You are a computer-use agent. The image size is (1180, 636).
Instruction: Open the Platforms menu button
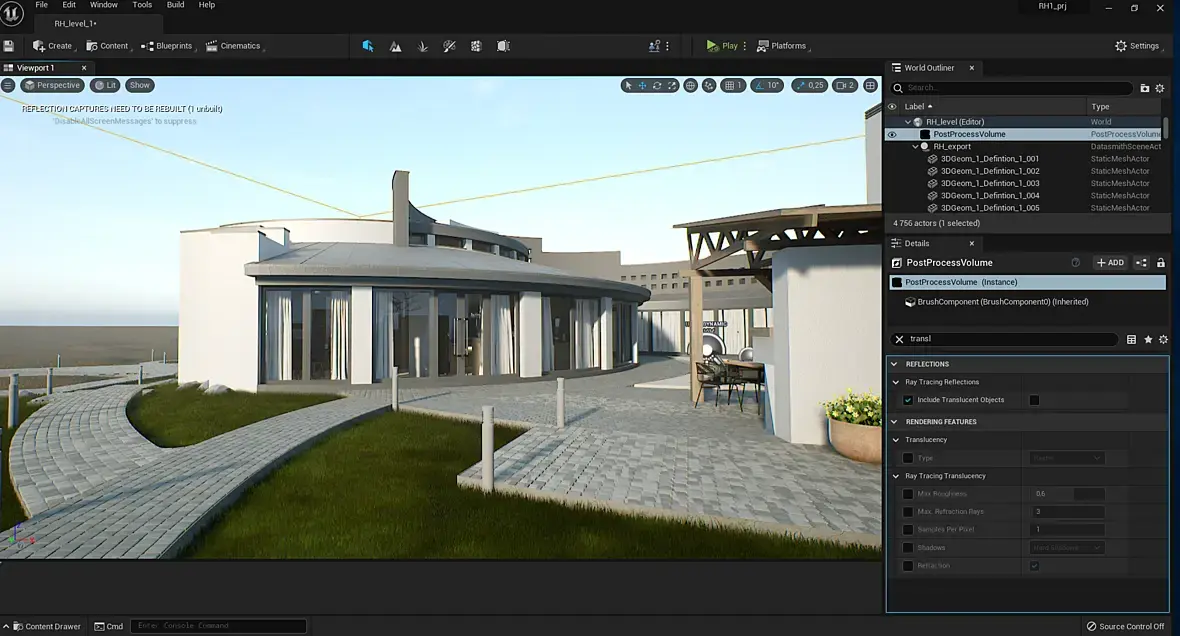pyautogui.click(x=781, y=46)
